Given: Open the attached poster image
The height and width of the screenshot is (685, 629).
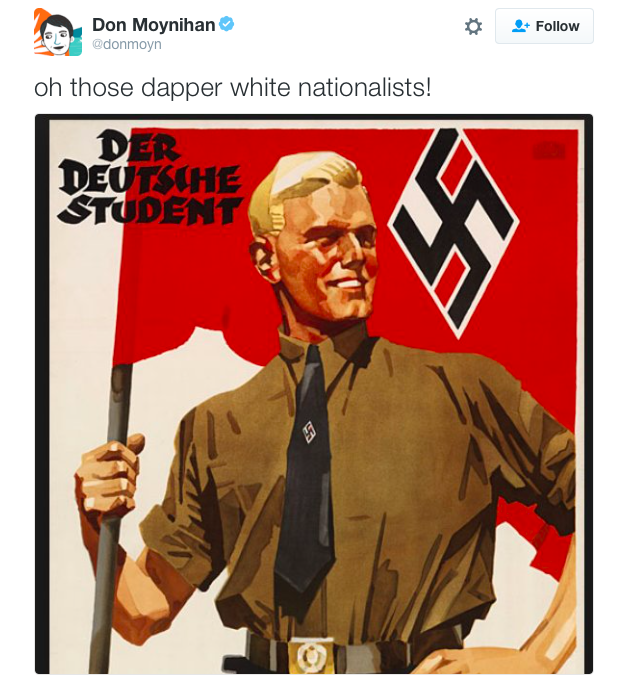Looking at the screenshot, I should [x=314, y=394].
